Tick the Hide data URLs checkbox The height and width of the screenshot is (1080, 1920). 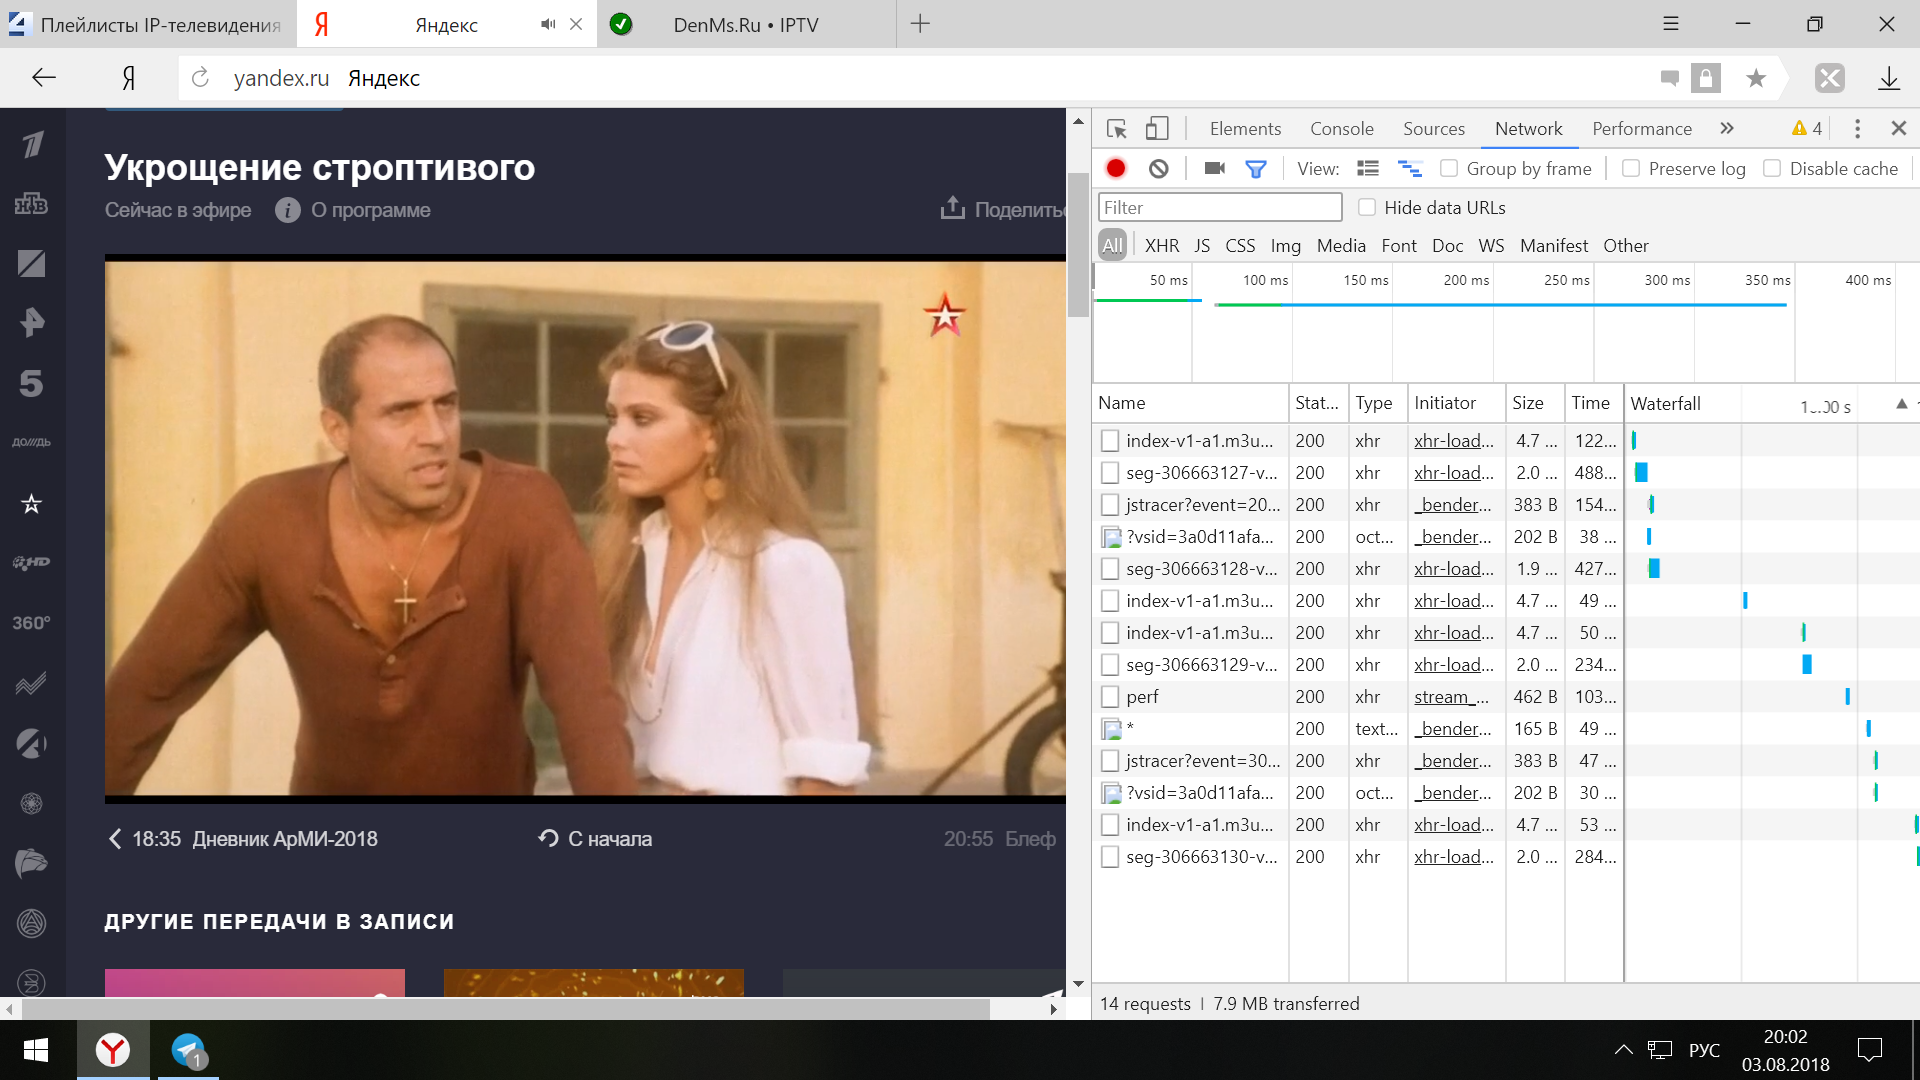click(x=1367, y=207)
